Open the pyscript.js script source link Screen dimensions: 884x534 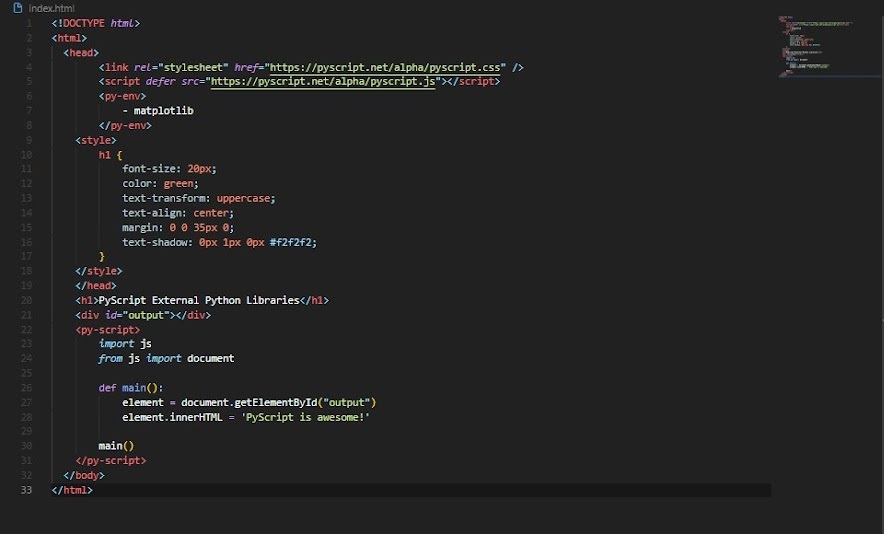point(322,81)
